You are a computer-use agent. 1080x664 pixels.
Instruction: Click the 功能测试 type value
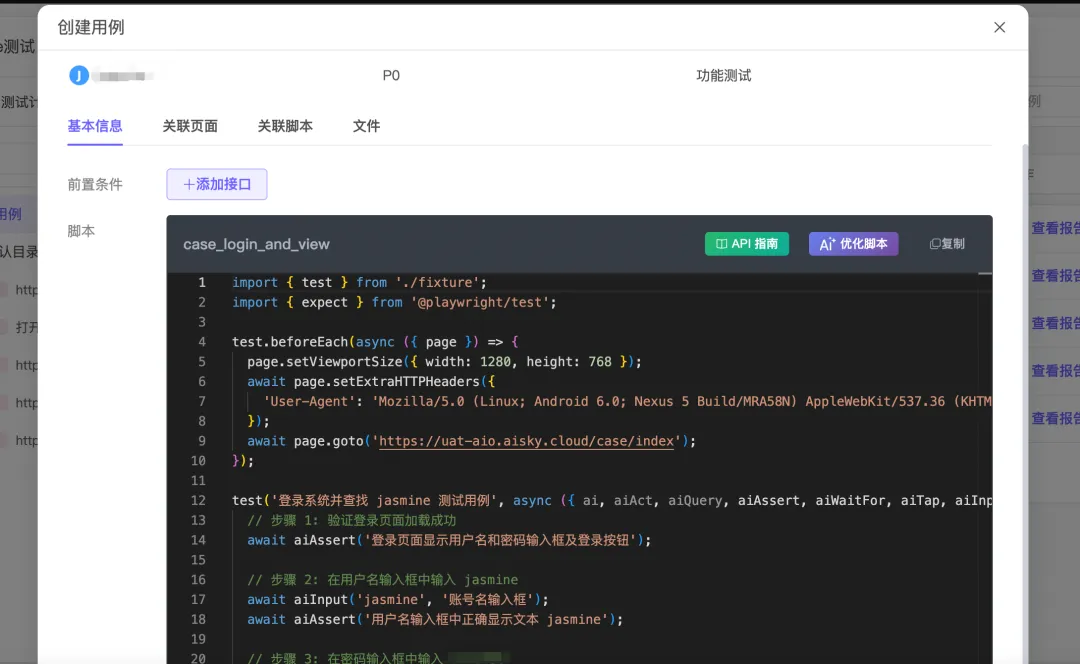coord(723,75)
